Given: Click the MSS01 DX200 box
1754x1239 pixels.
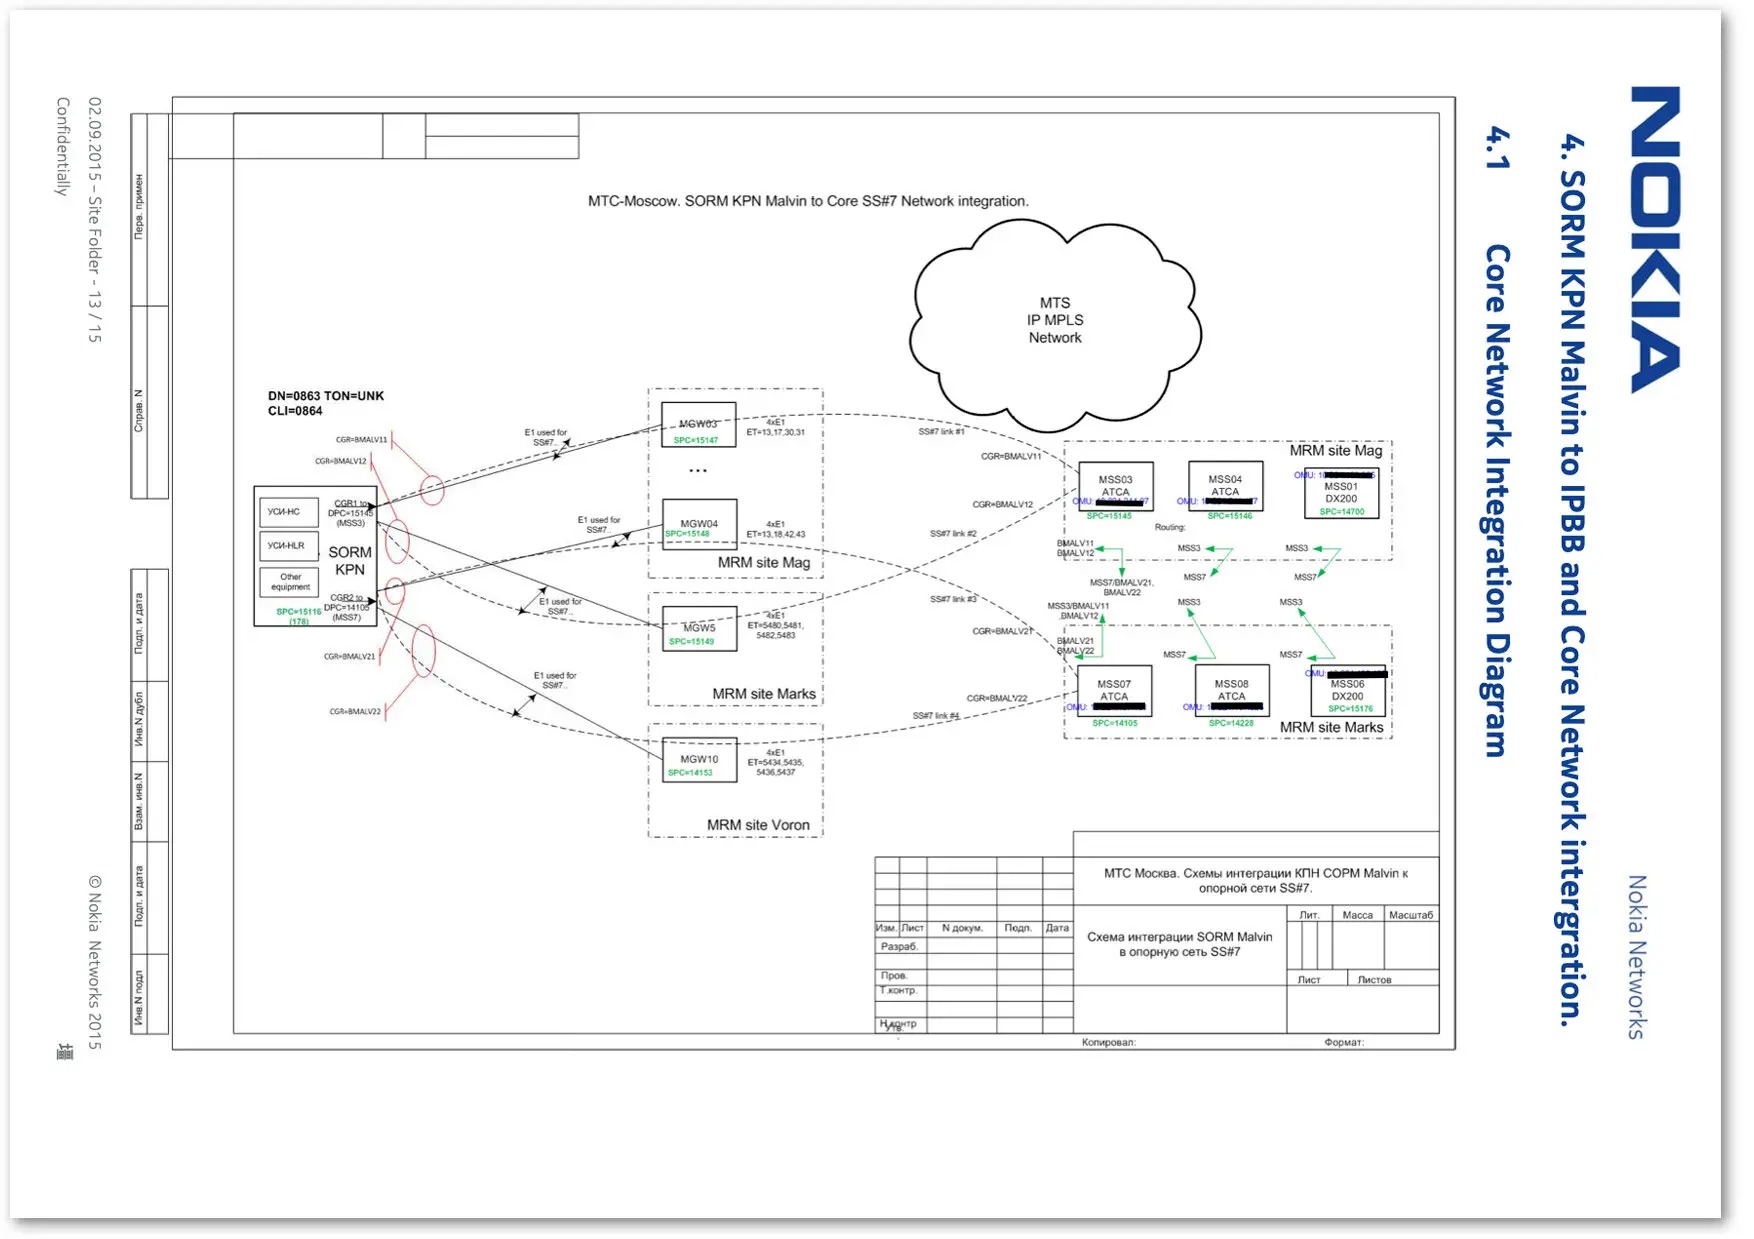Looking at the screenshot, I should click(x=1341, y=493).
